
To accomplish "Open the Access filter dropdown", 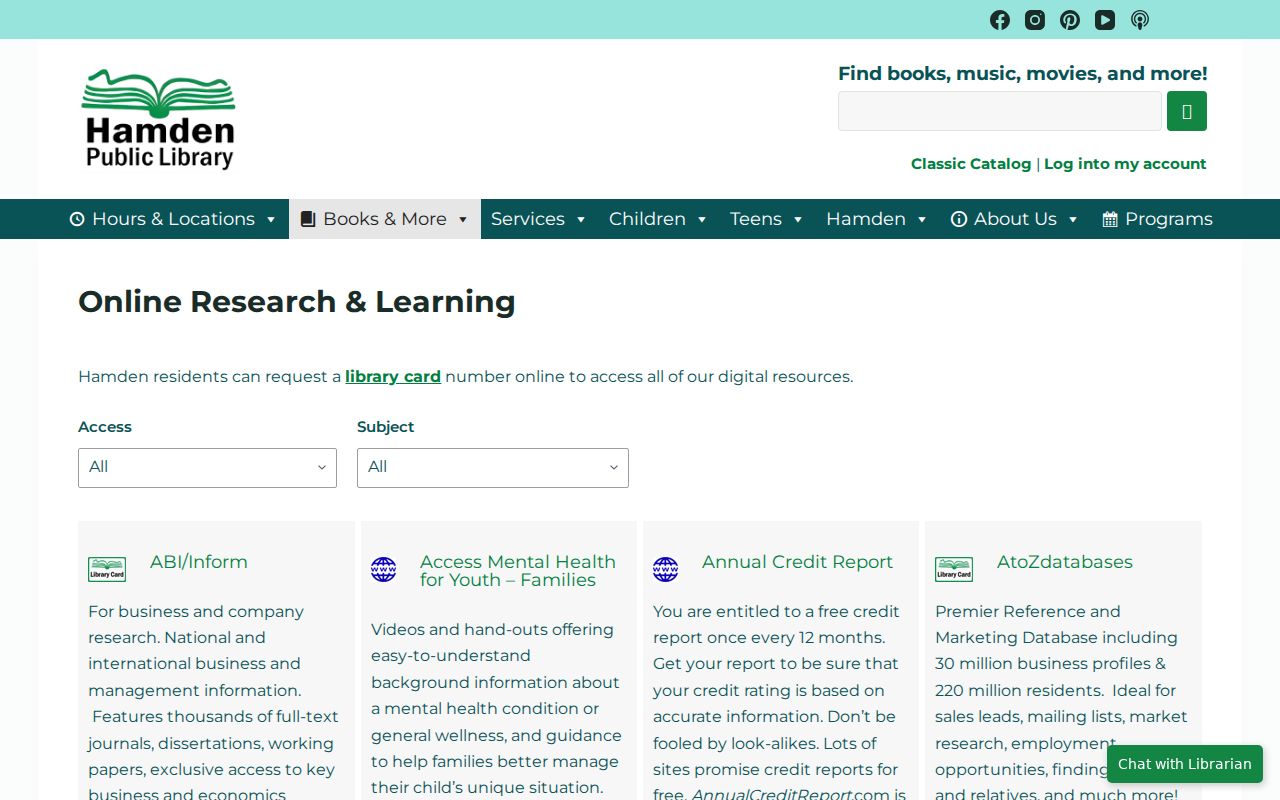I will tap(207, 468).
